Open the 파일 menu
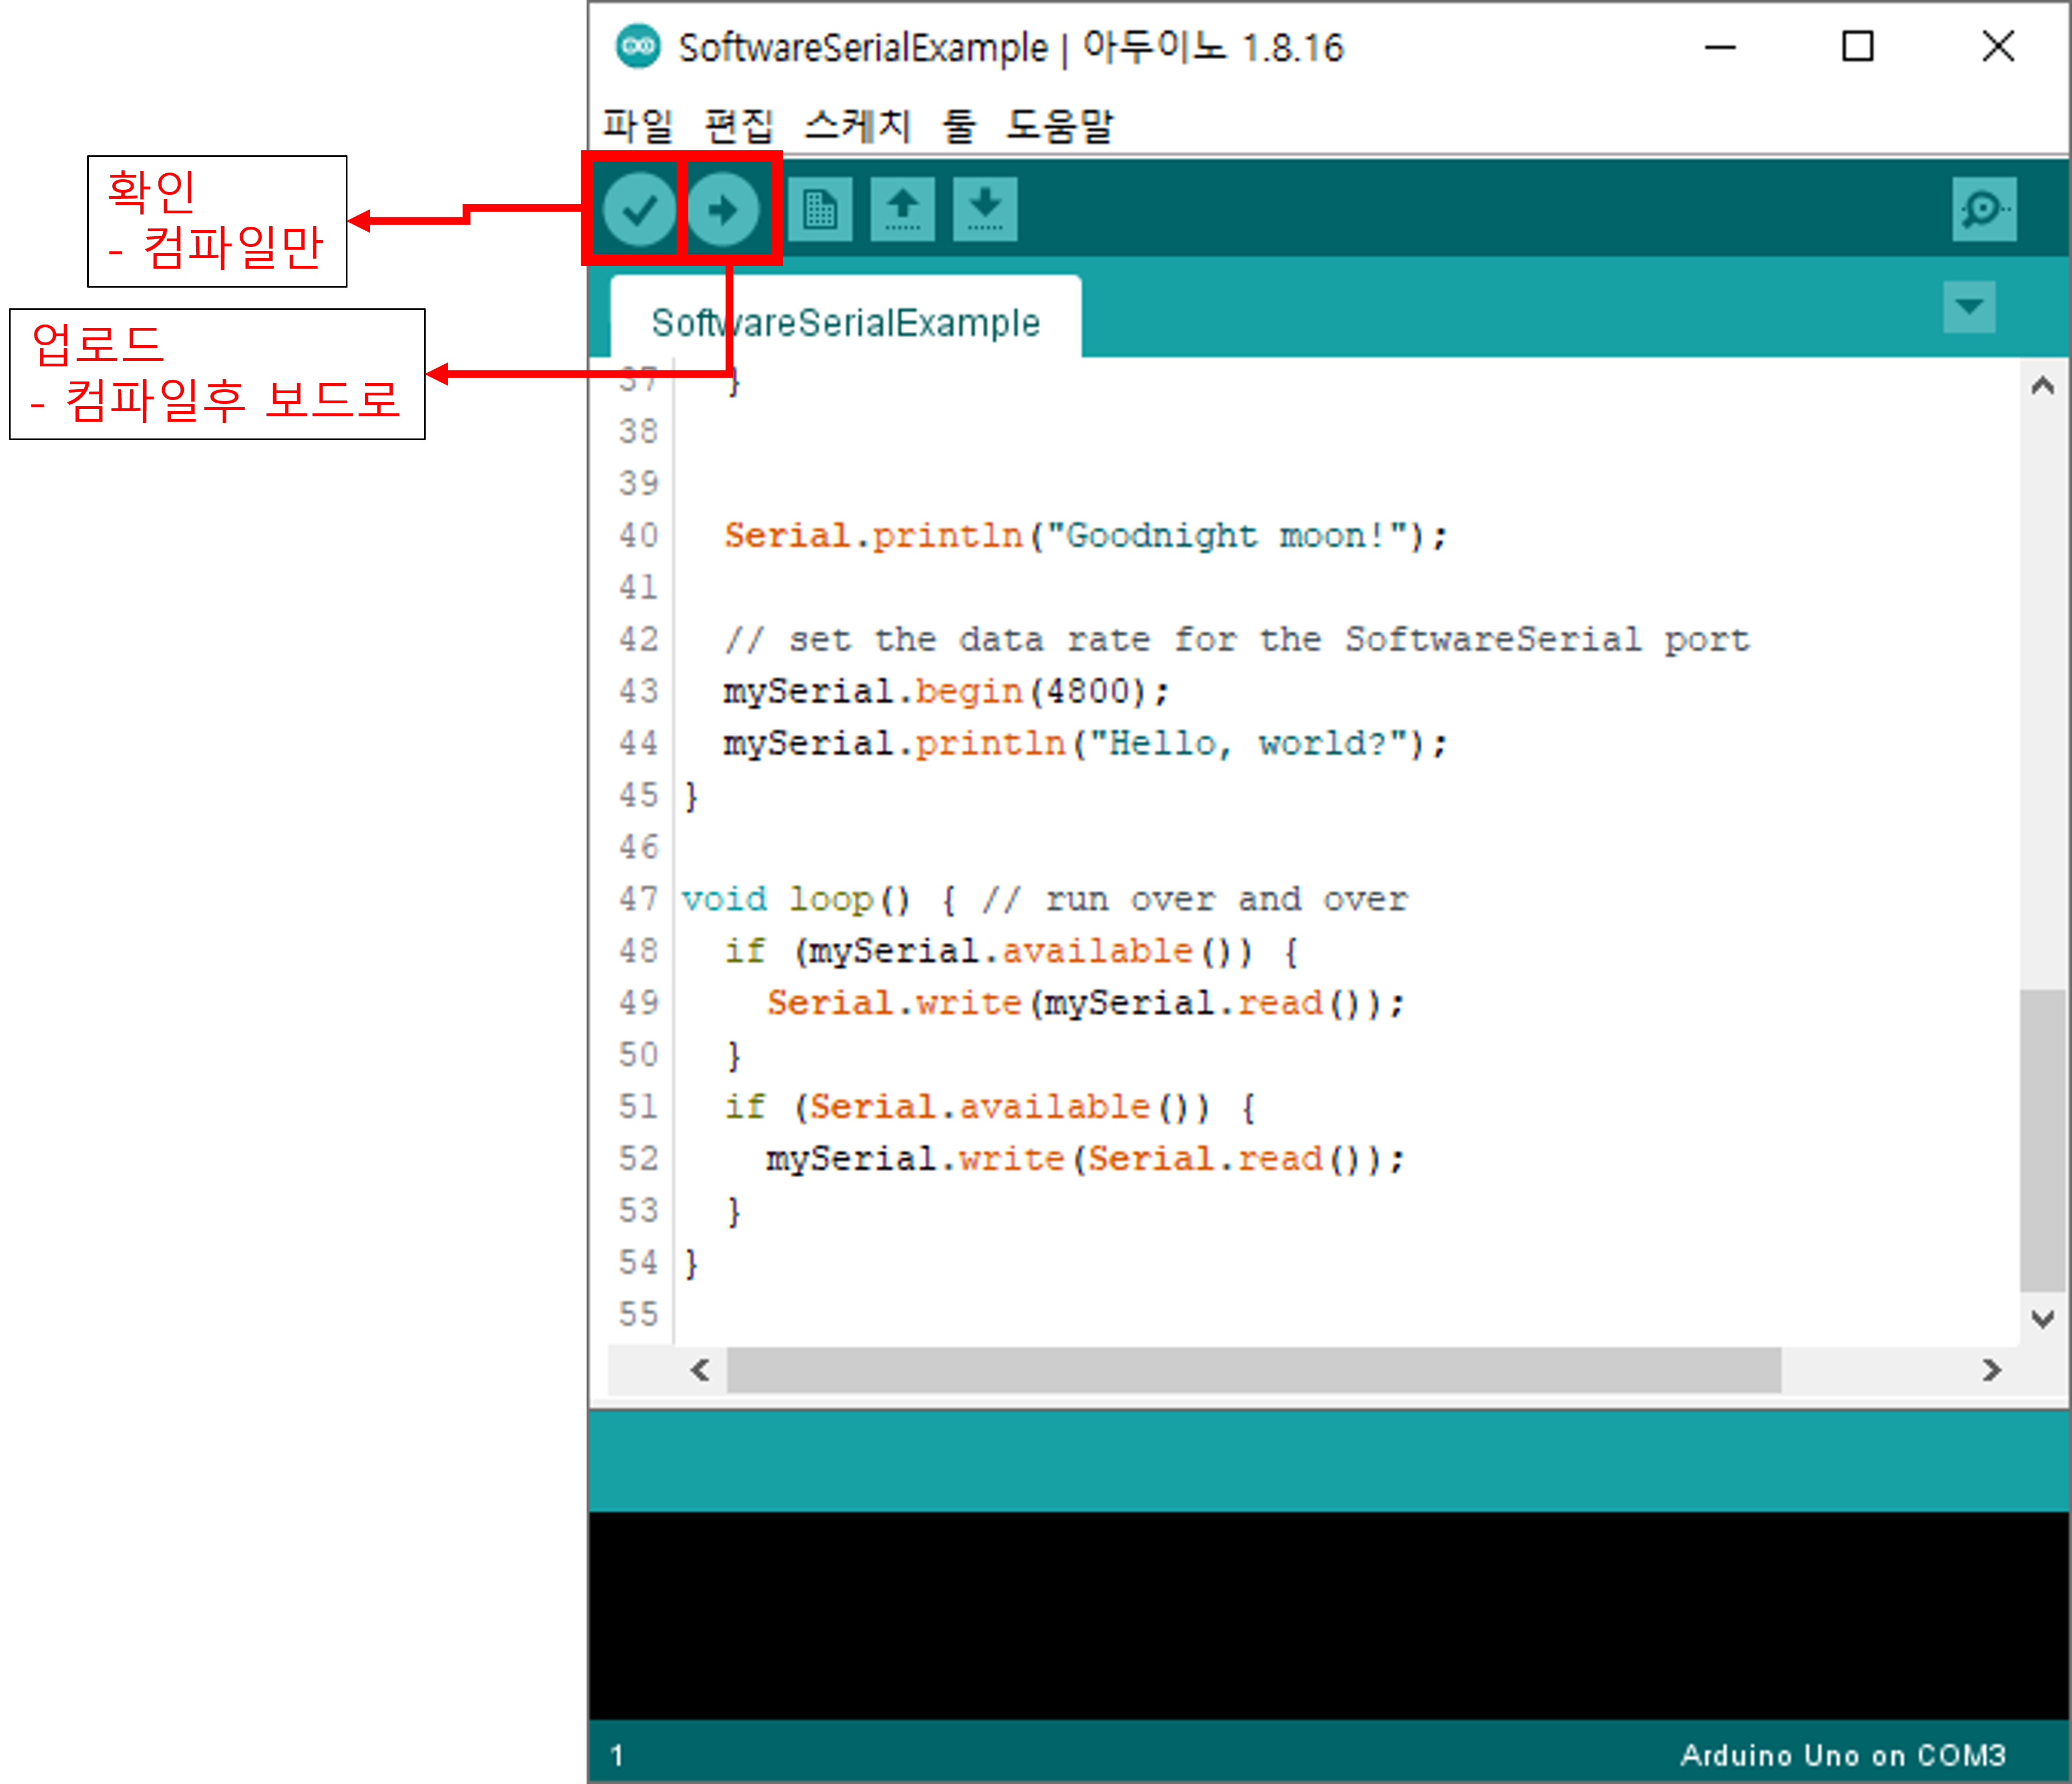 pyautogui.click(x=637, y=126)
